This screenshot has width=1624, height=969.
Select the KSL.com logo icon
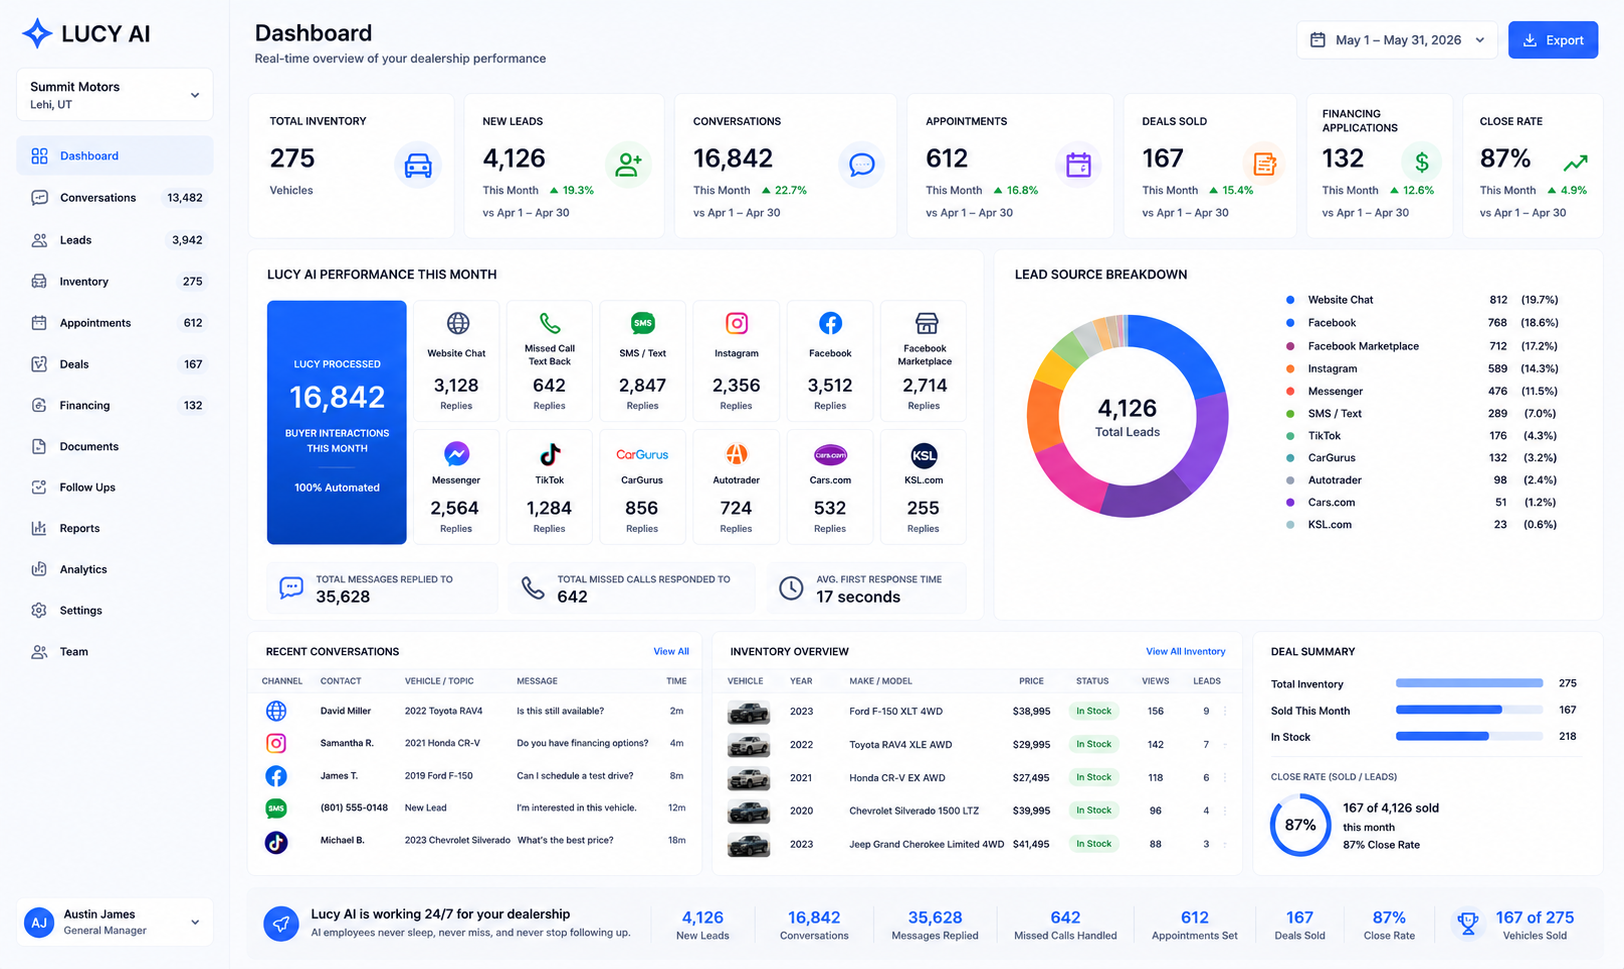[924, 455]
